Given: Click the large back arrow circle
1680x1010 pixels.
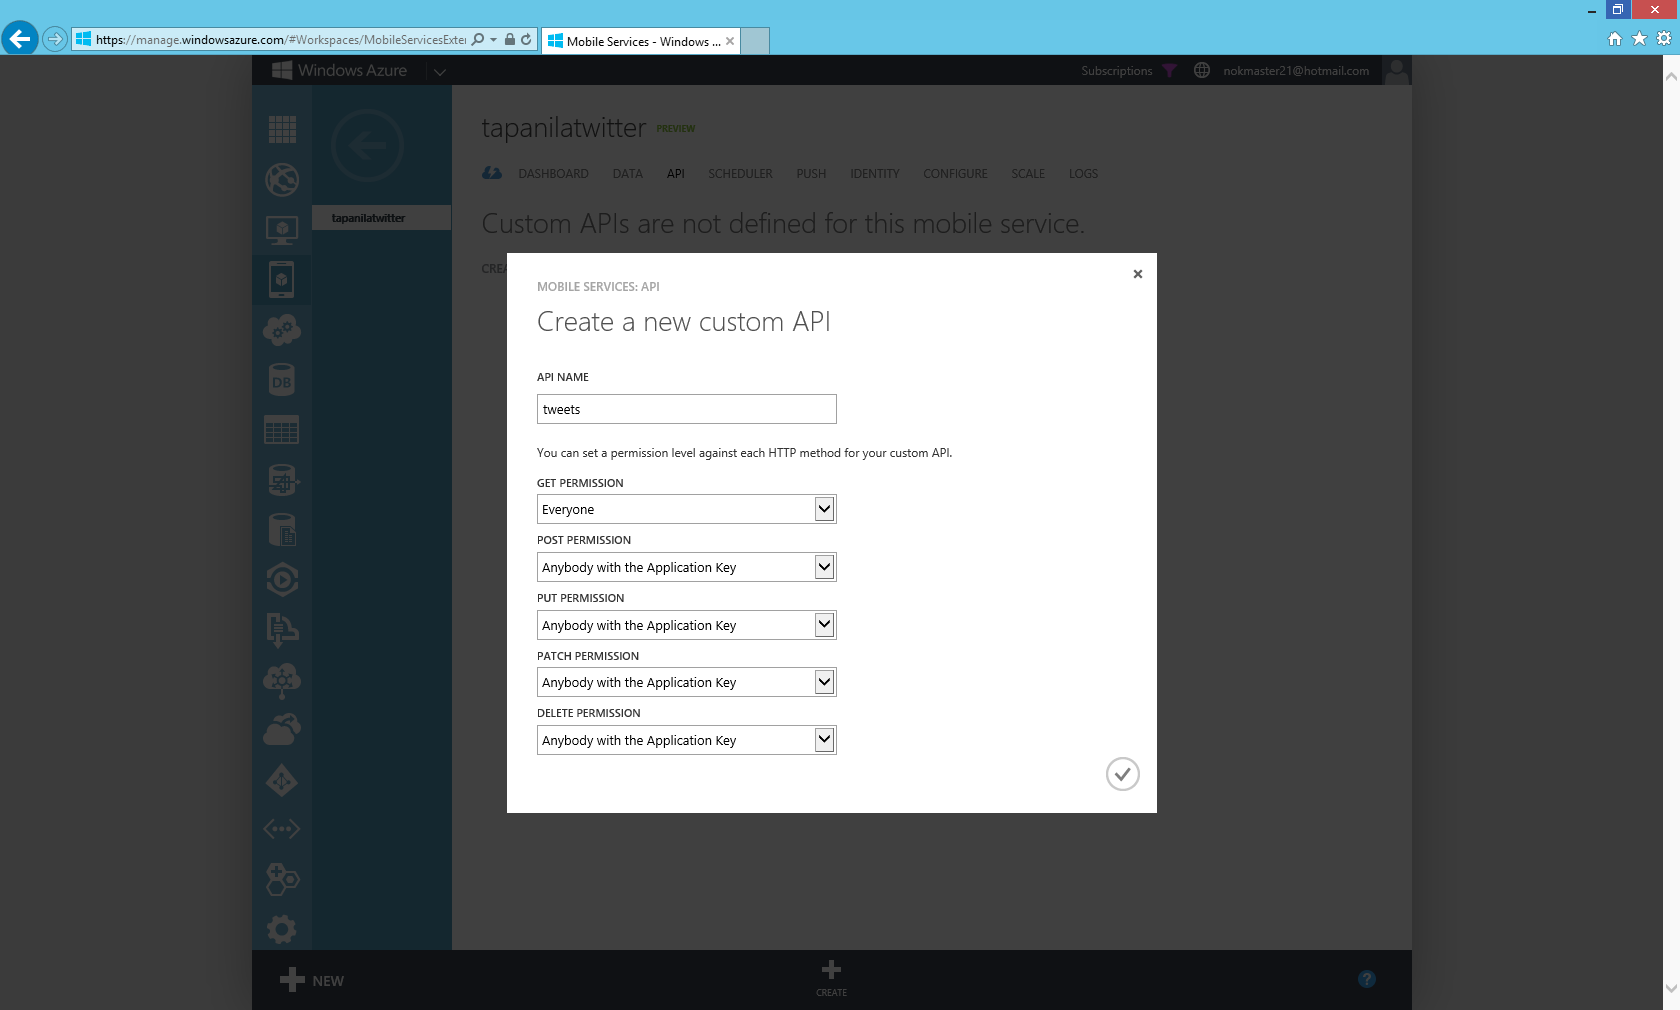Looking at the screenshot, I should coord(367,146).
